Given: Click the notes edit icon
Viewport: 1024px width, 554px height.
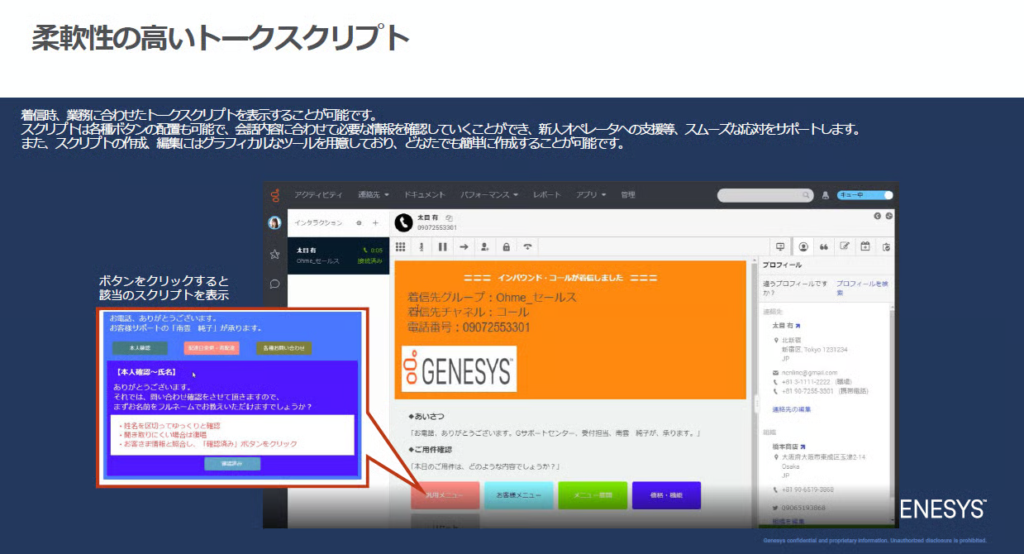Looking at the screenshot, I should pyautogui.click(x=844, y=246).
